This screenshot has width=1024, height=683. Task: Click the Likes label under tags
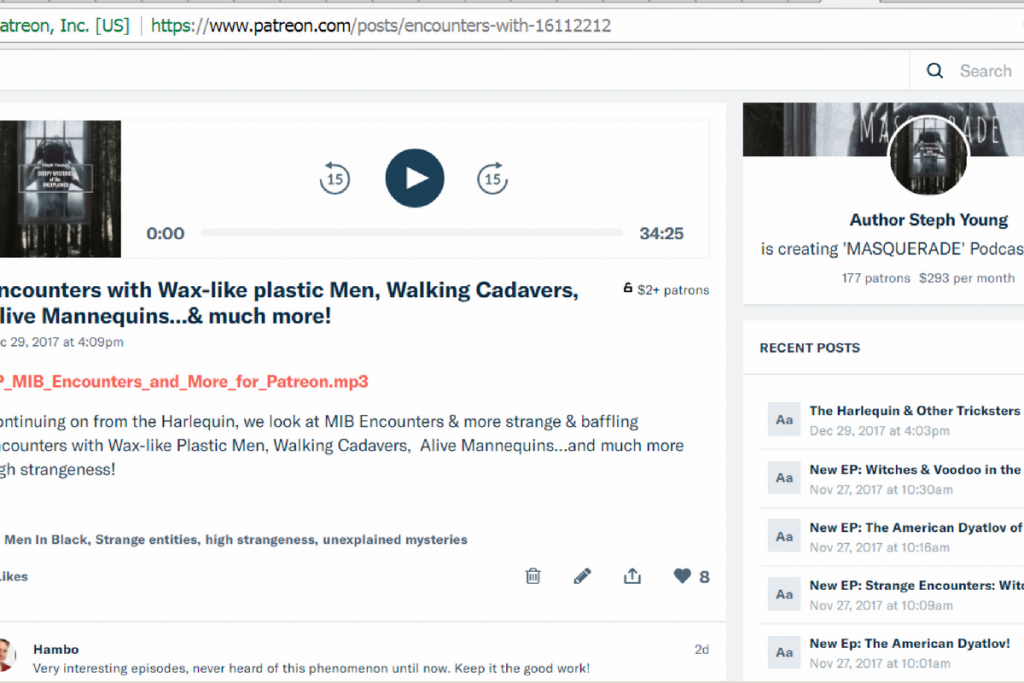[x=14, y=577]
